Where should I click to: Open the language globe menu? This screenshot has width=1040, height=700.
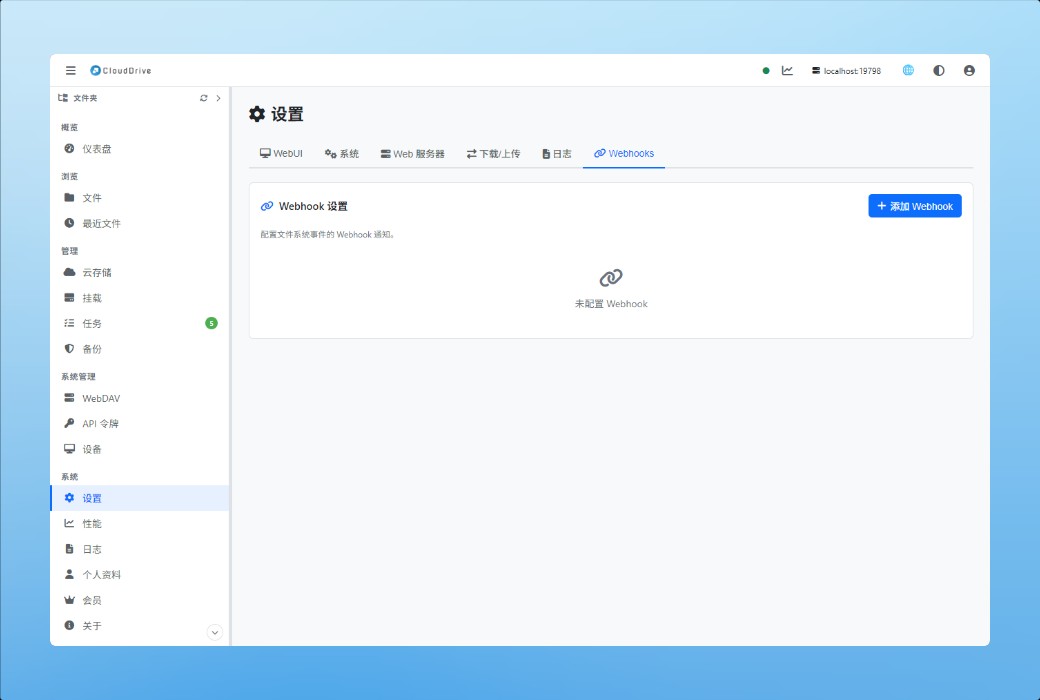point(908,70)
